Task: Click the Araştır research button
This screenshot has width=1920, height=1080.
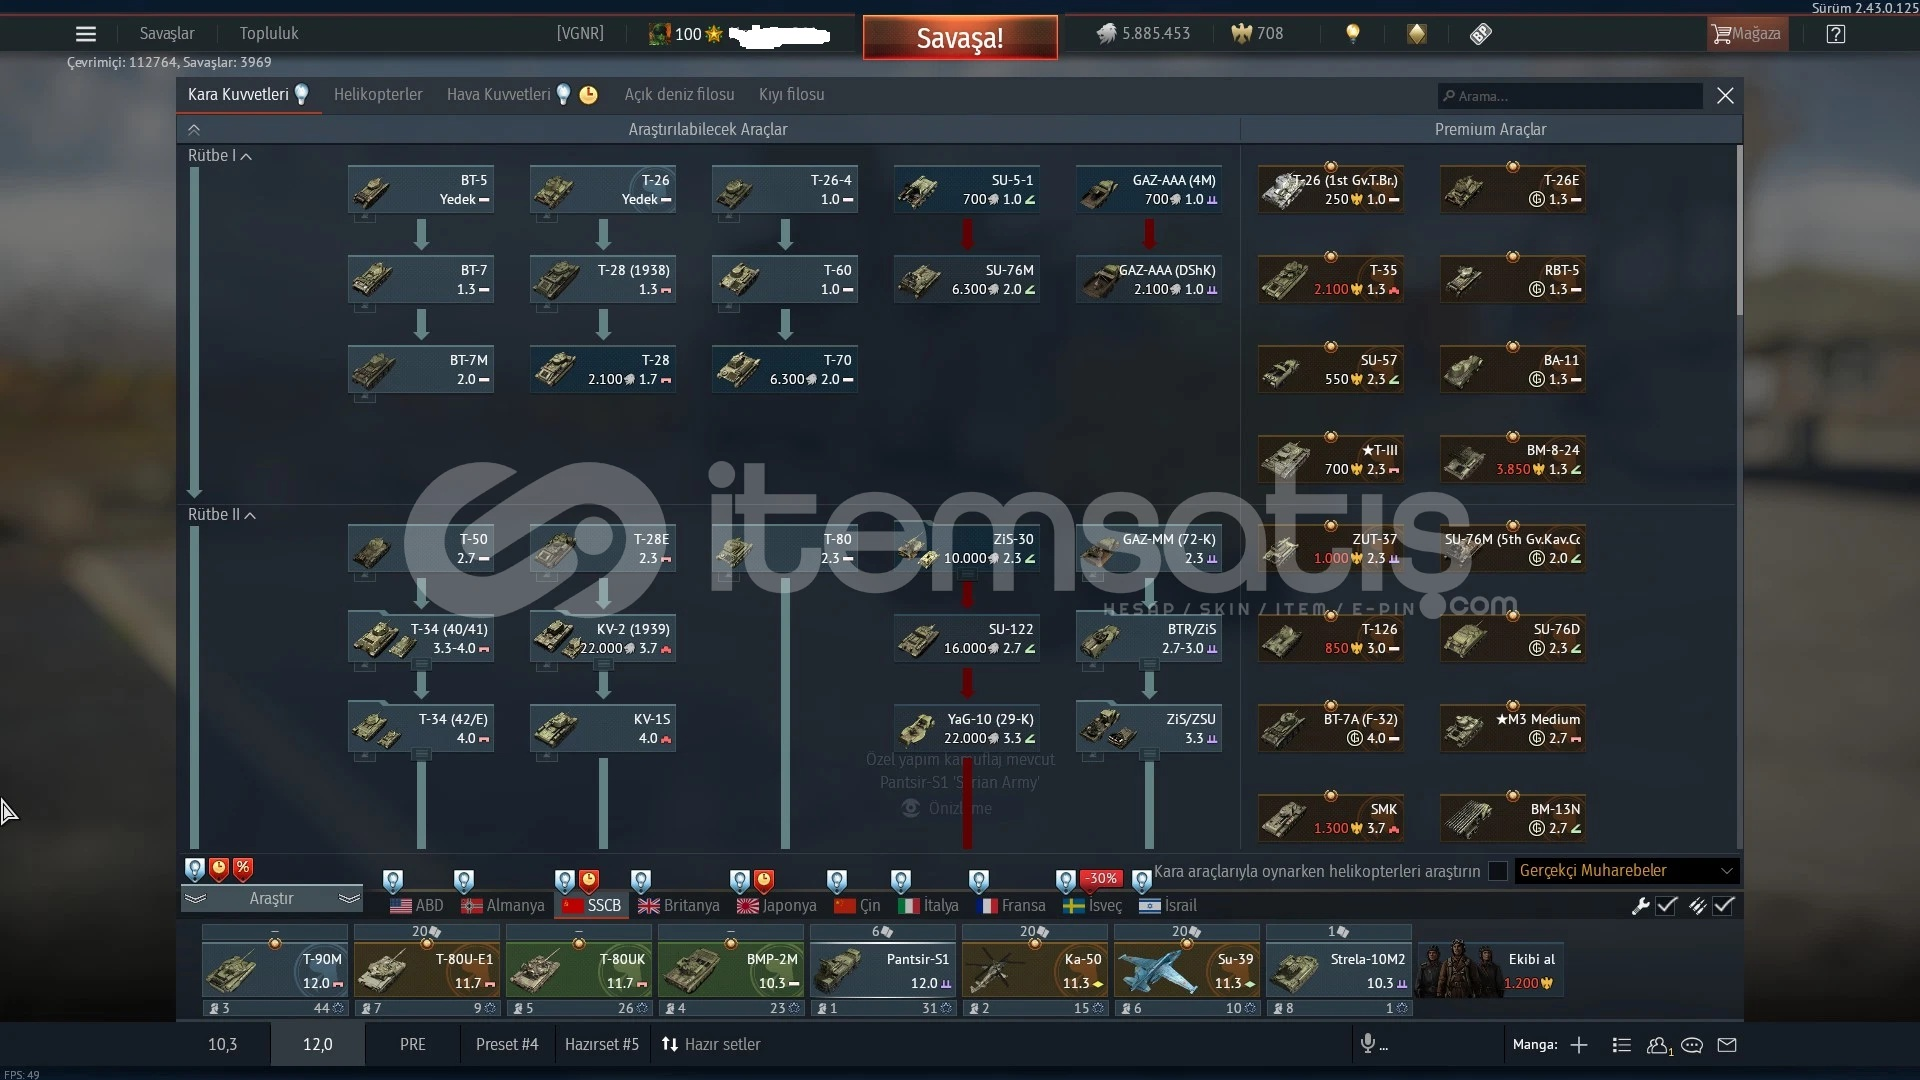Action: [271, 899]
